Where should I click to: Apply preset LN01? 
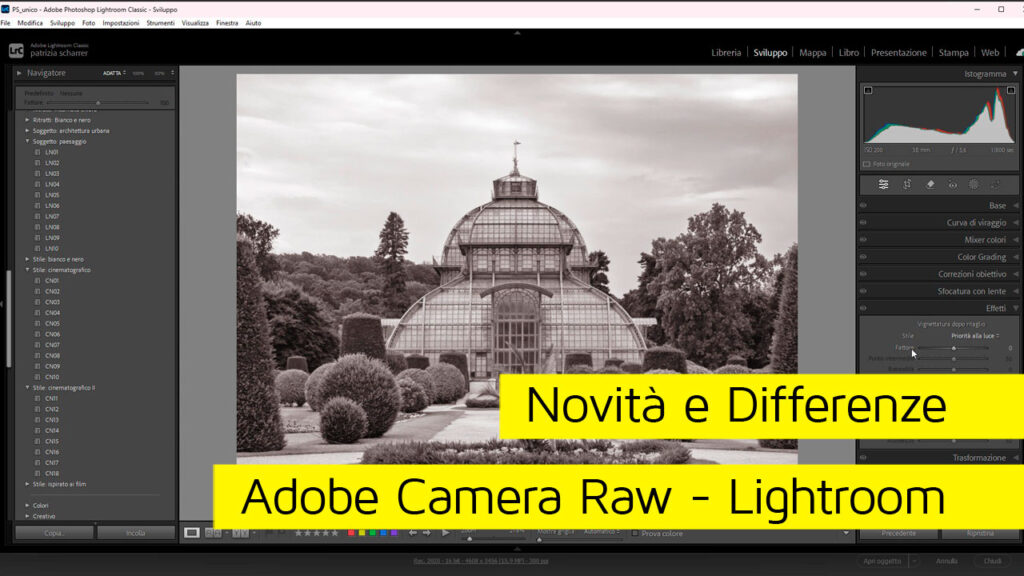tap(52, 152)
